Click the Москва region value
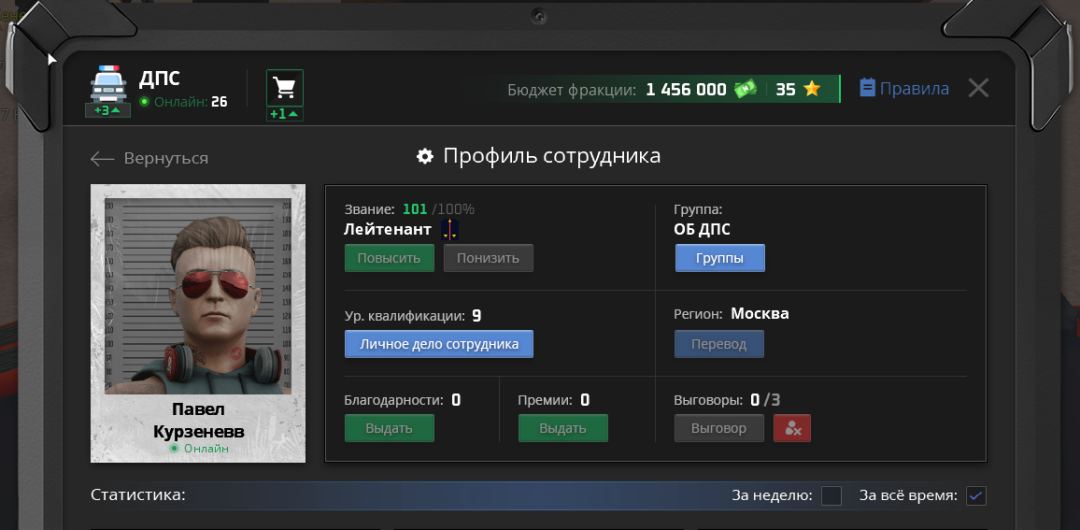 coord(760,314)
